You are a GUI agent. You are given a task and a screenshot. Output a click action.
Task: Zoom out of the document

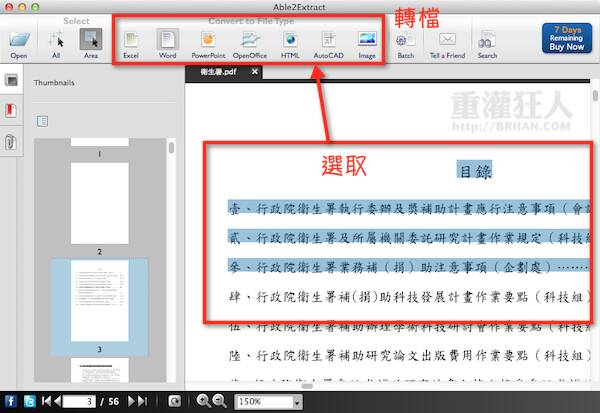click(x=220, y=401)
